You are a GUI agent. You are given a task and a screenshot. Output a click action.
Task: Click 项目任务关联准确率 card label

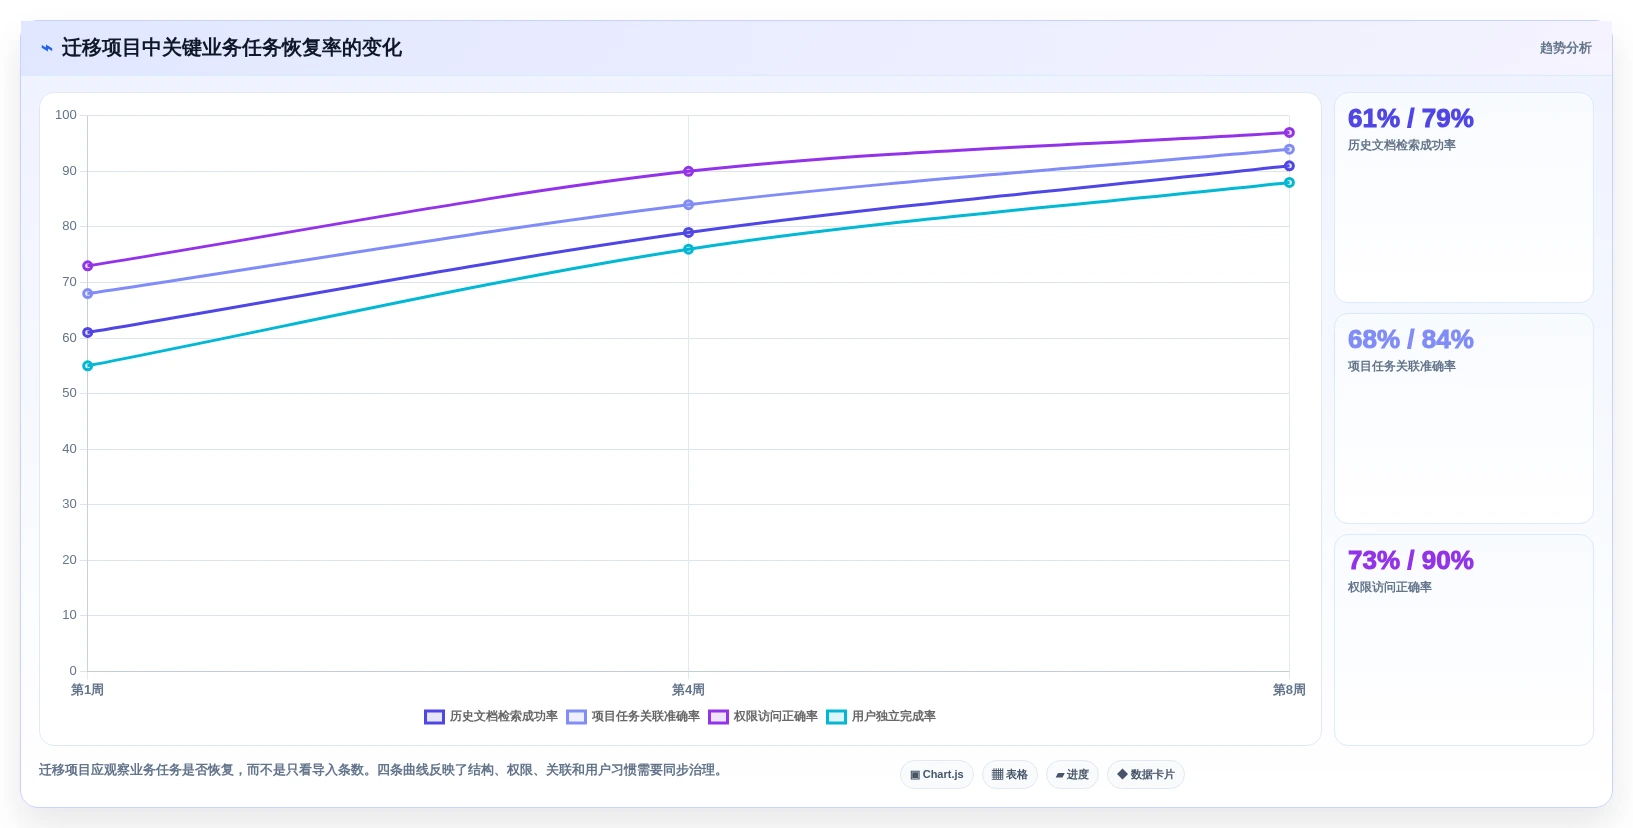pos(1401,367)
